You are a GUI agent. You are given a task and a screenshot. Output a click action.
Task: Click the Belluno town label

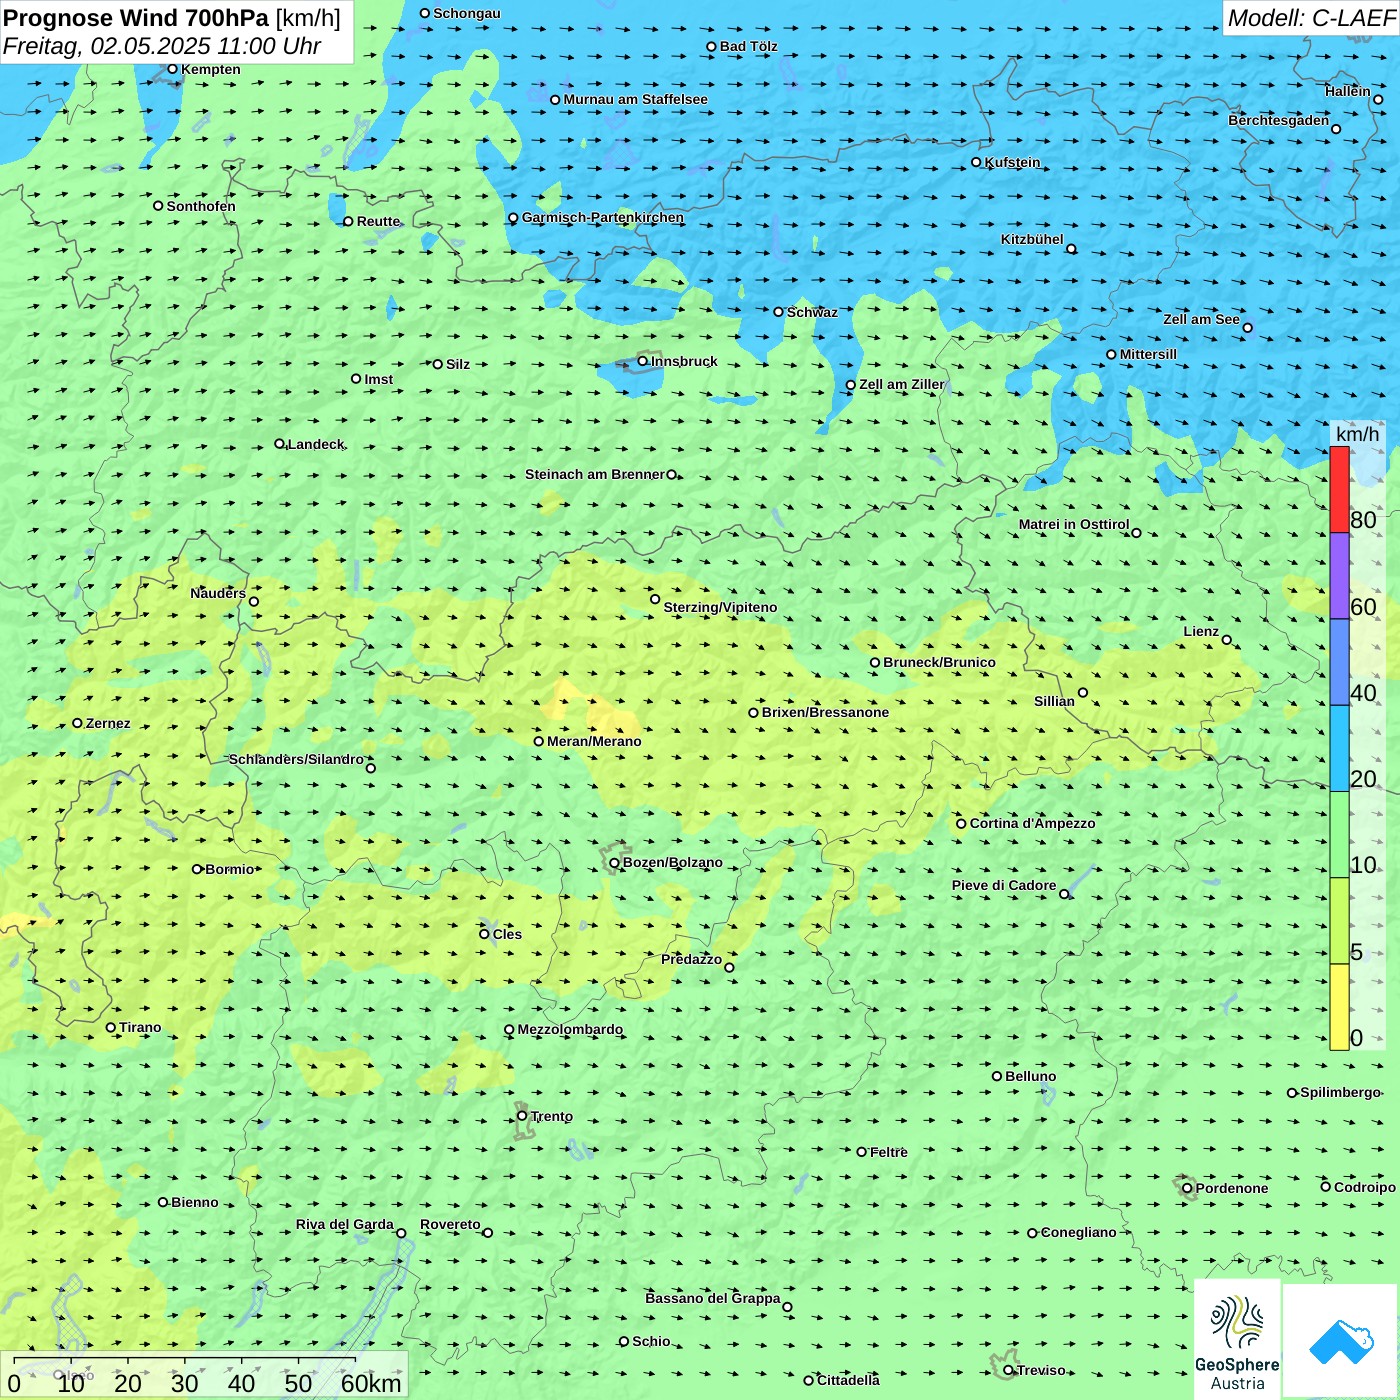click(1030, 1076)
